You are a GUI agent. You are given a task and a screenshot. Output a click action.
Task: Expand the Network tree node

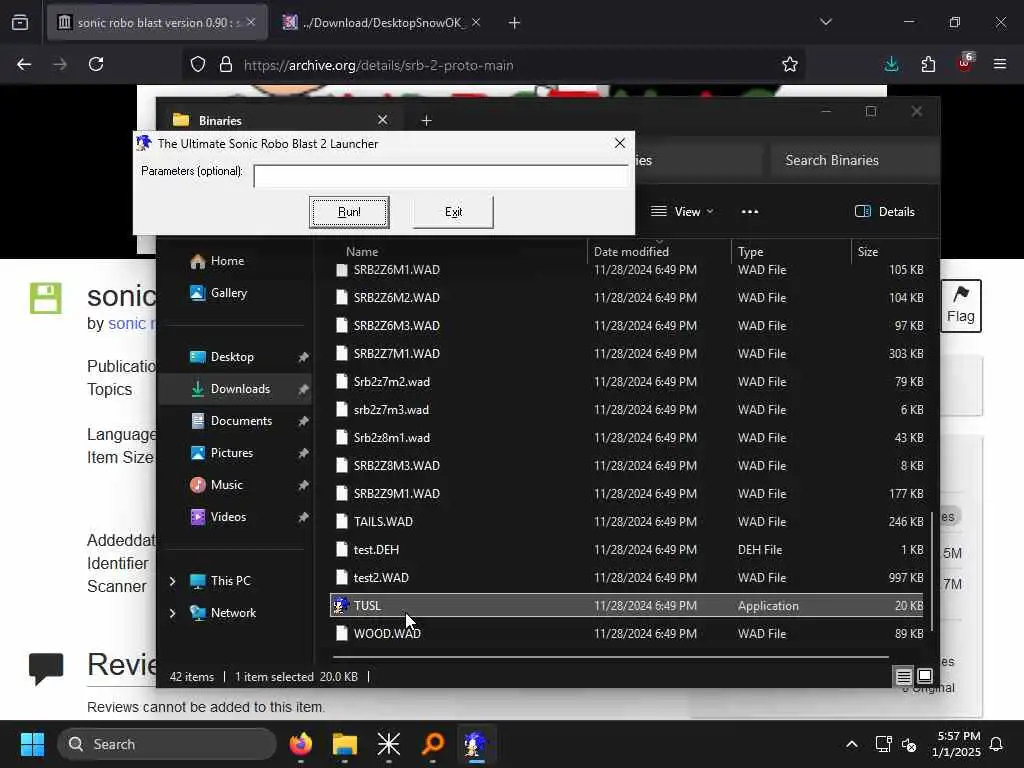click(172, 613)
